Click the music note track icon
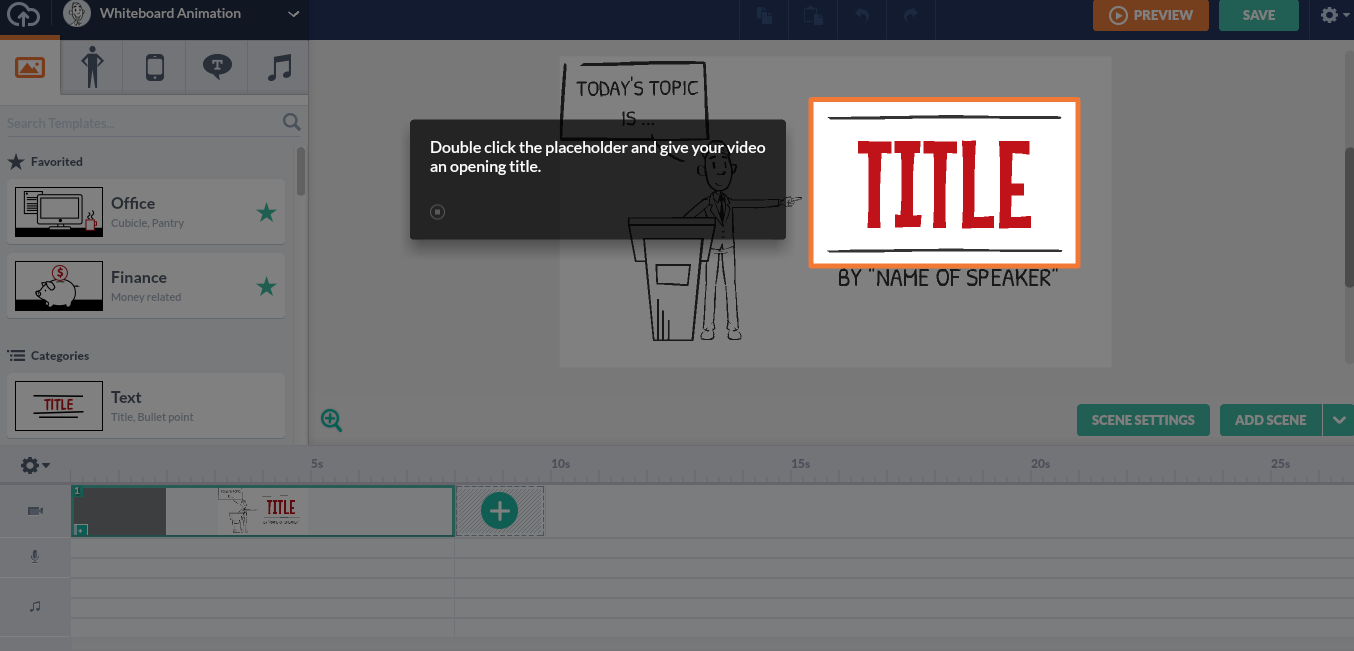This screenshot has height=651, width=1354. click(x=35, y=606)
